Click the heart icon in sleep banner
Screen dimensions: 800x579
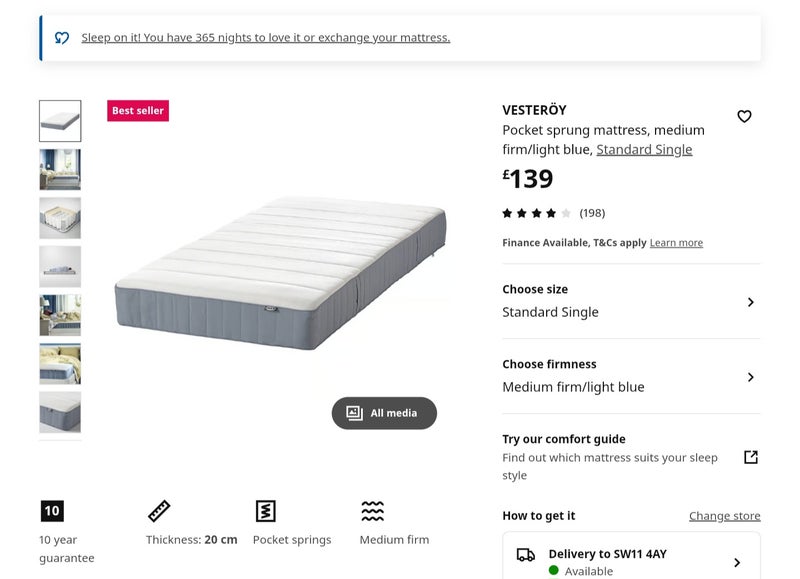click(x=62, y=38)
